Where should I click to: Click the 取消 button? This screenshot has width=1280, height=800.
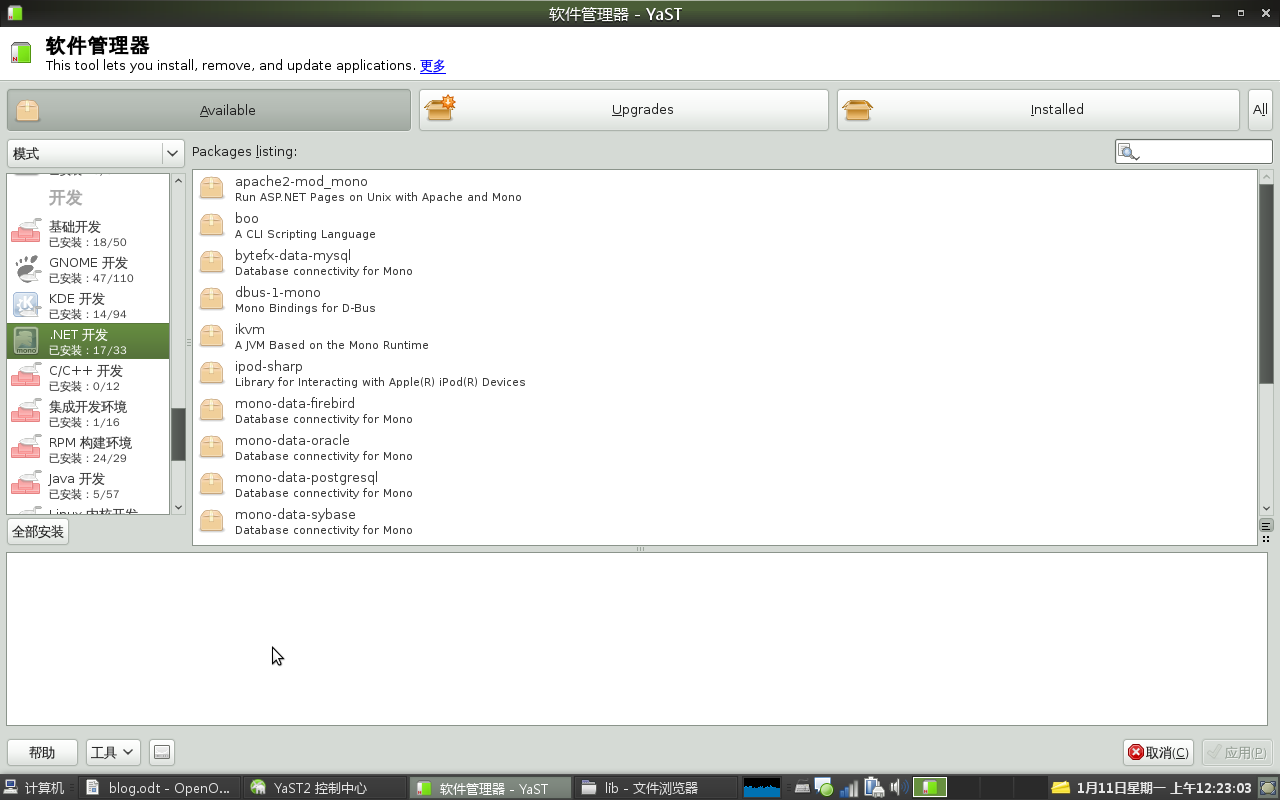(1158, 752)
